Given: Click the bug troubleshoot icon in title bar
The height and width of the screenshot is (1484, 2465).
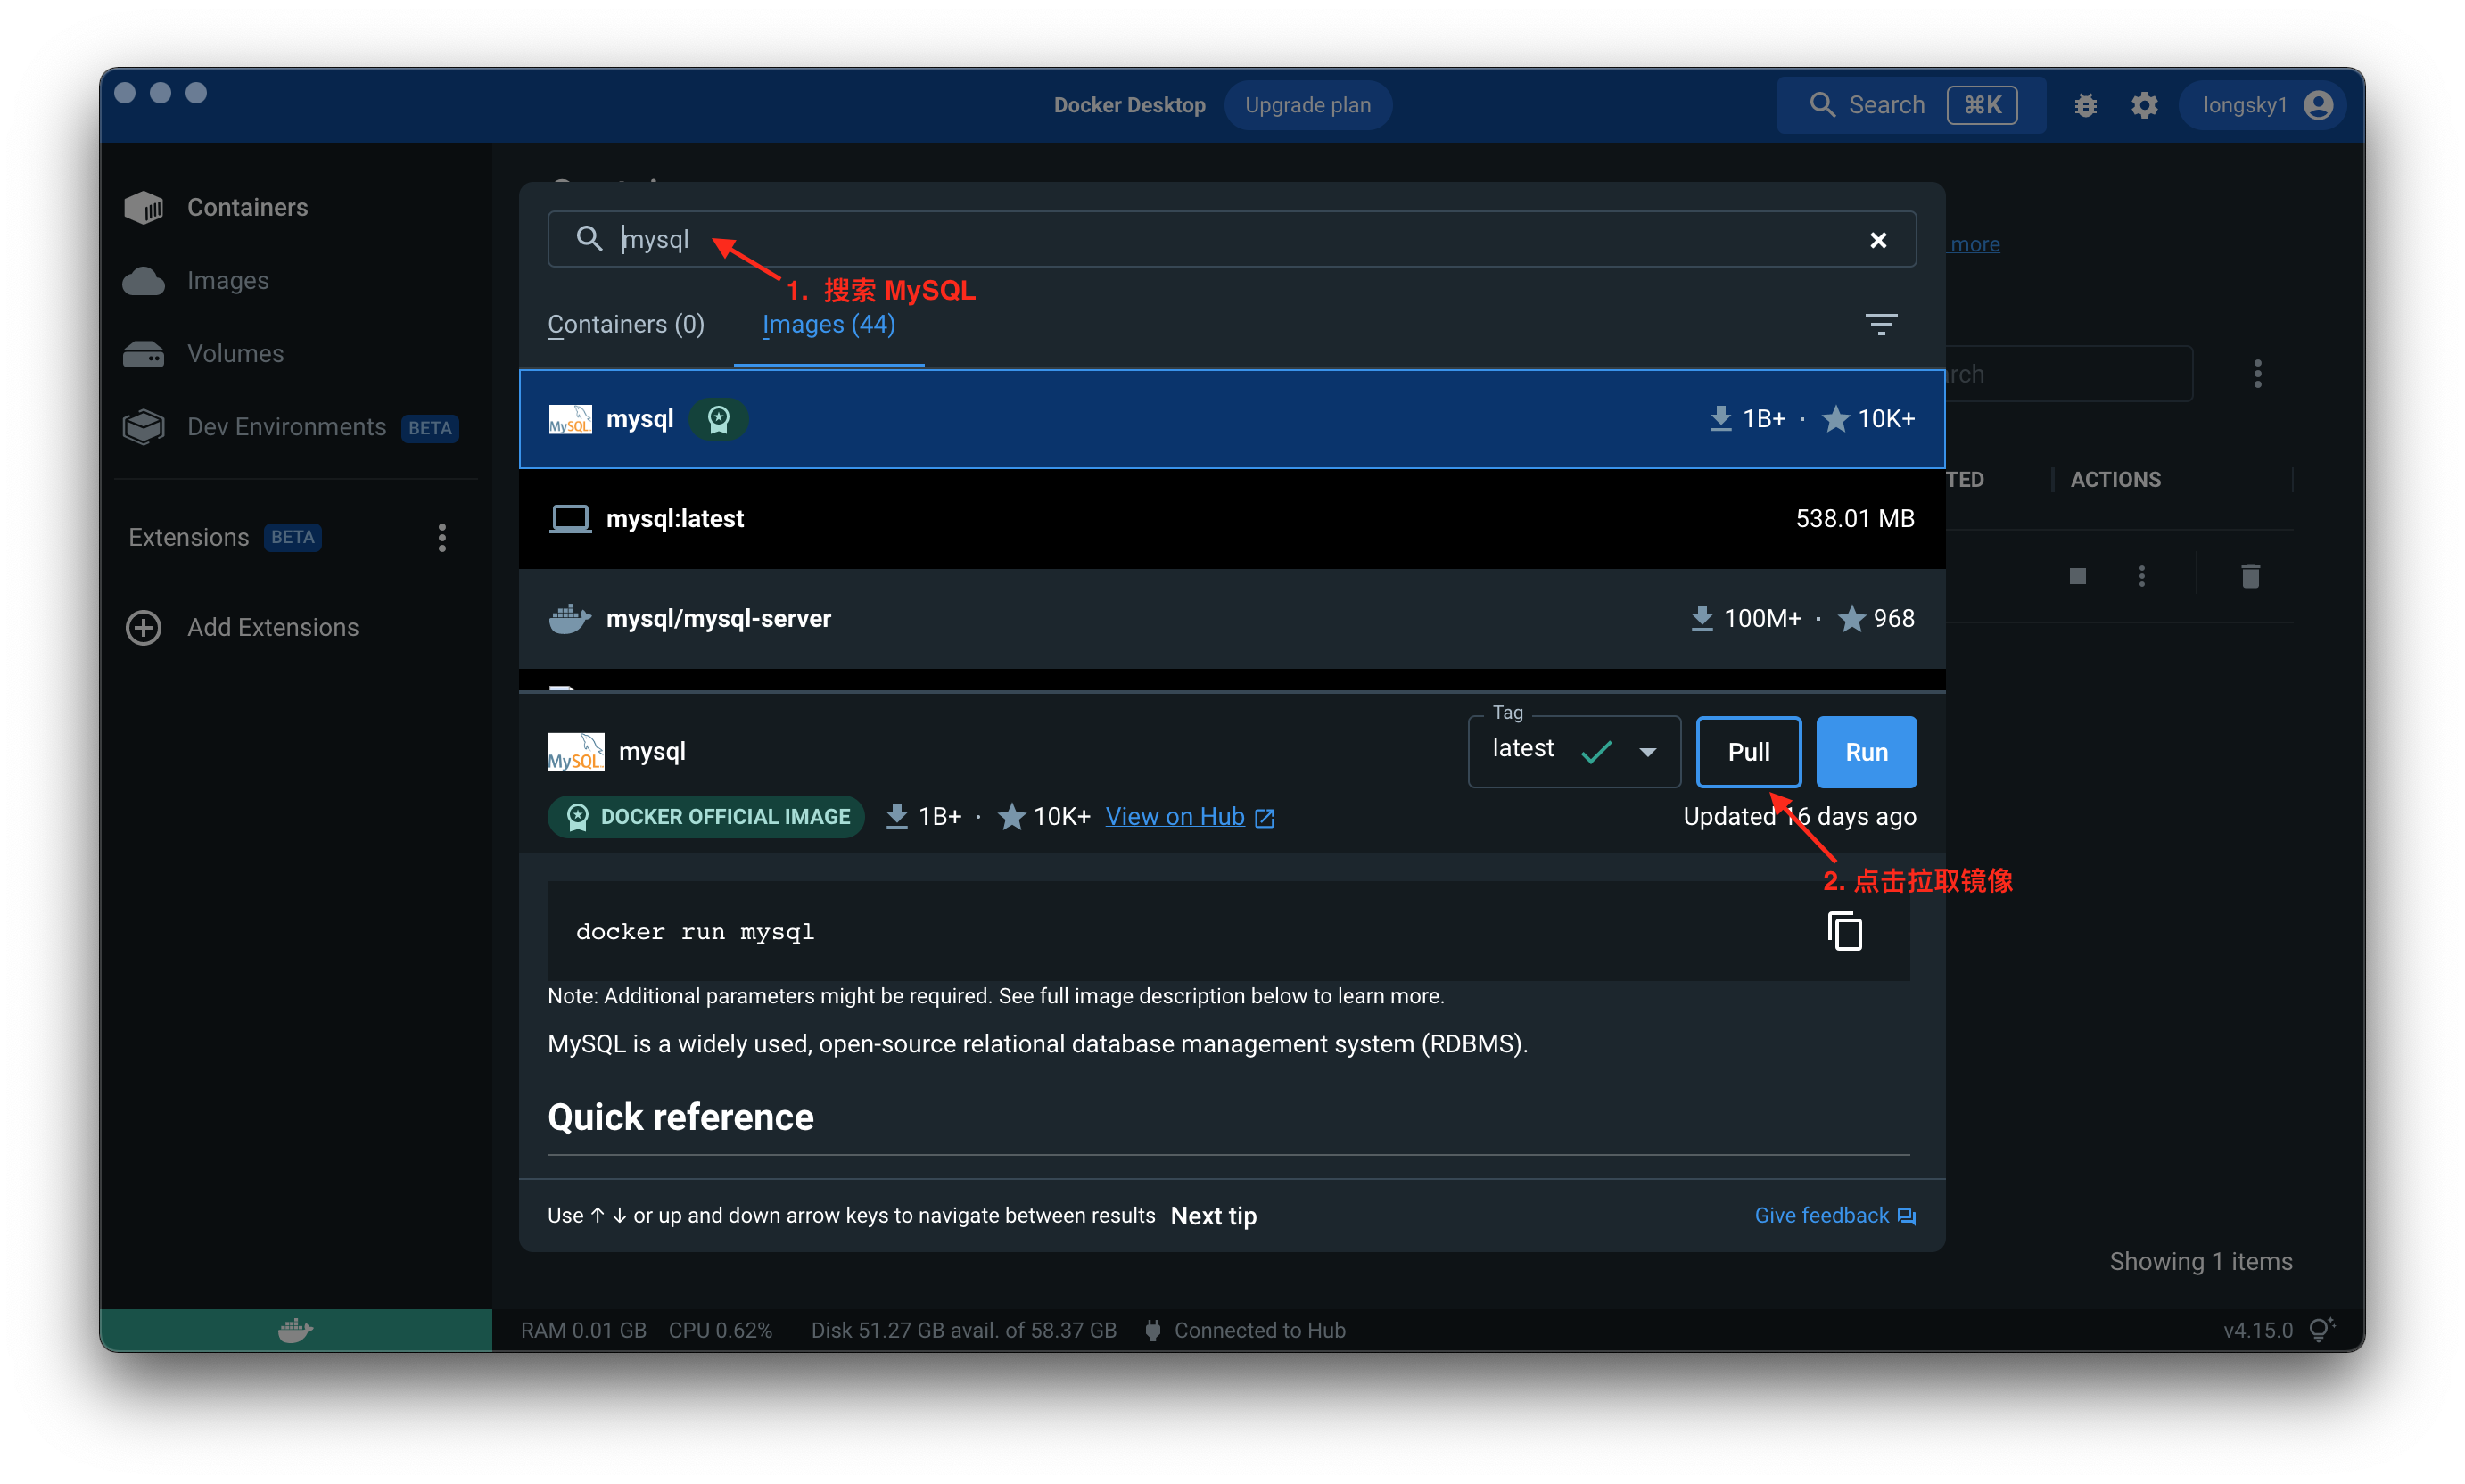Looking at the screenshot, I should 2085,105.
